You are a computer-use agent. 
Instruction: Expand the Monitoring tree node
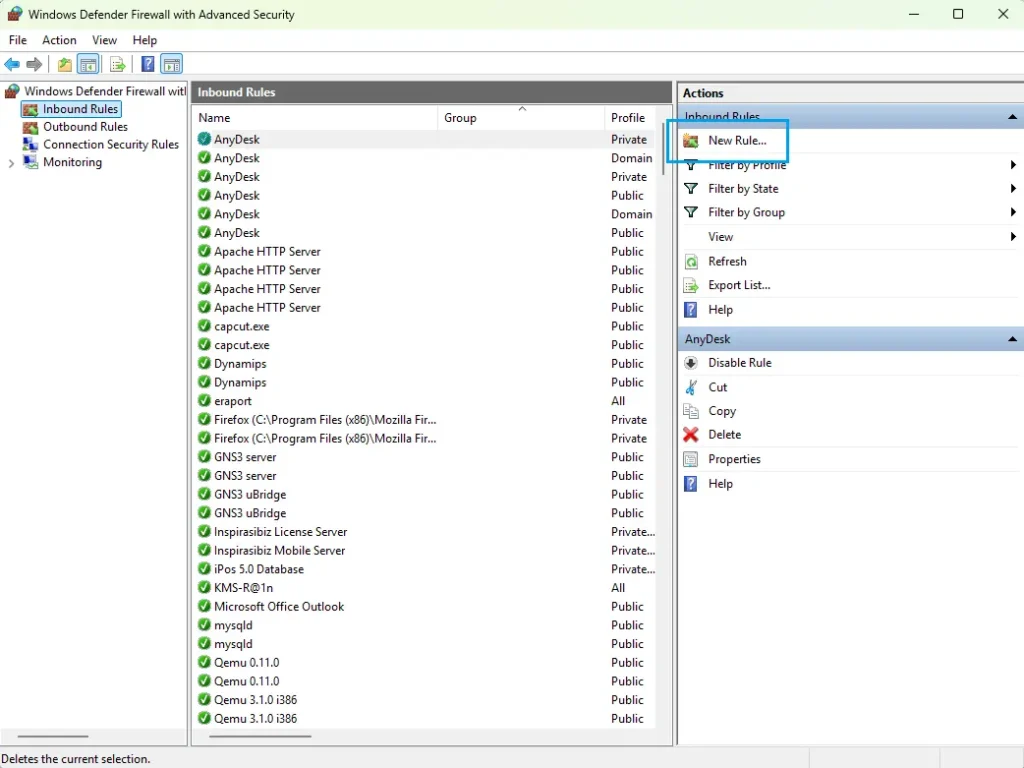11,163
